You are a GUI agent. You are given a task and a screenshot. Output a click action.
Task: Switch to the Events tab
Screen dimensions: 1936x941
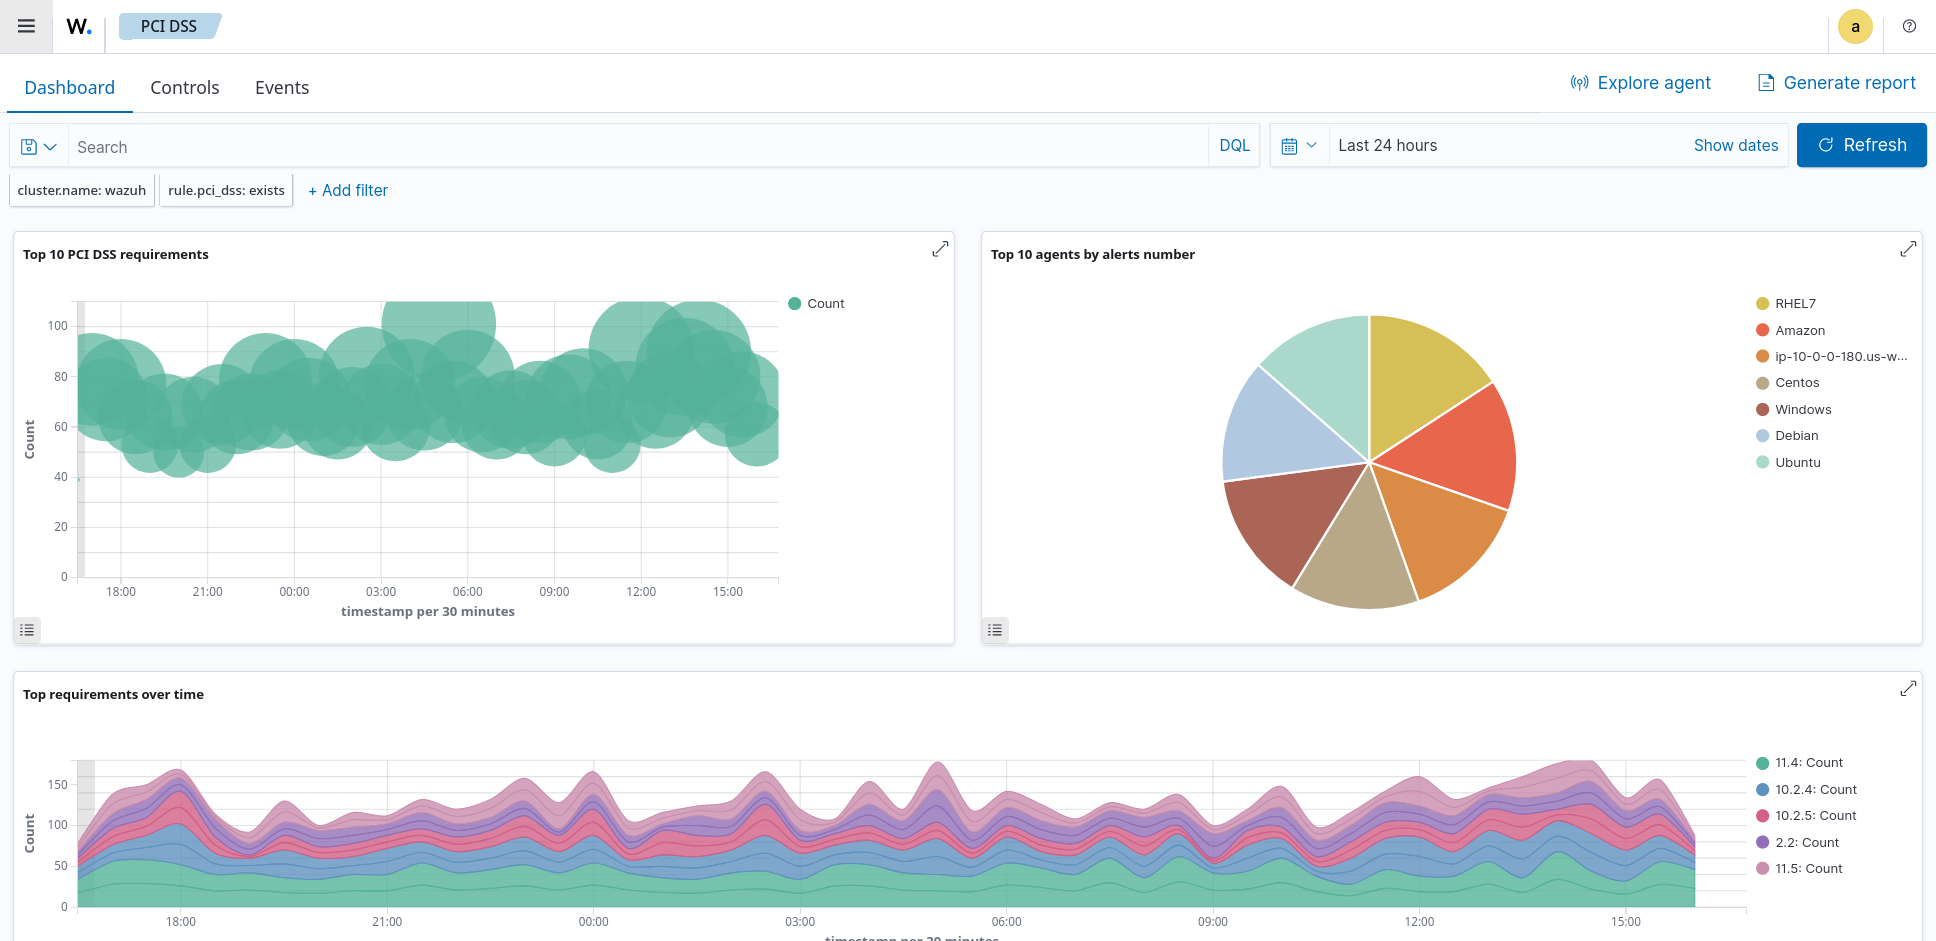pyautogui.click(x=282, y=88)
